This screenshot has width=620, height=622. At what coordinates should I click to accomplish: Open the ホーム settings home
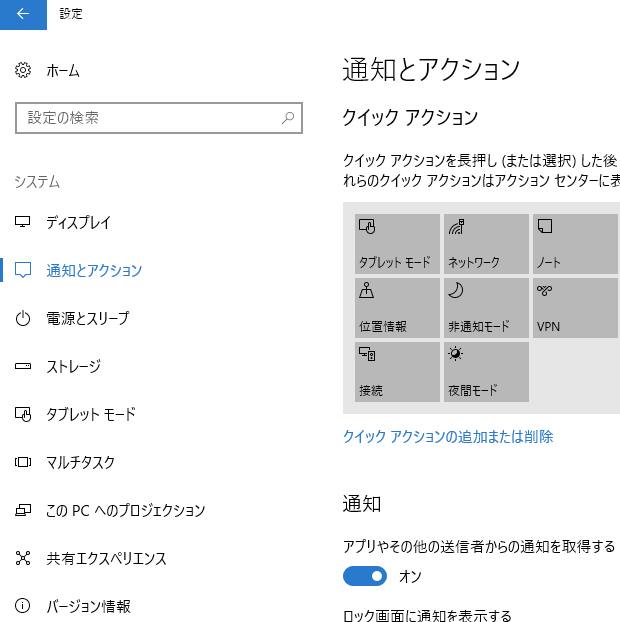click(62, 71)
